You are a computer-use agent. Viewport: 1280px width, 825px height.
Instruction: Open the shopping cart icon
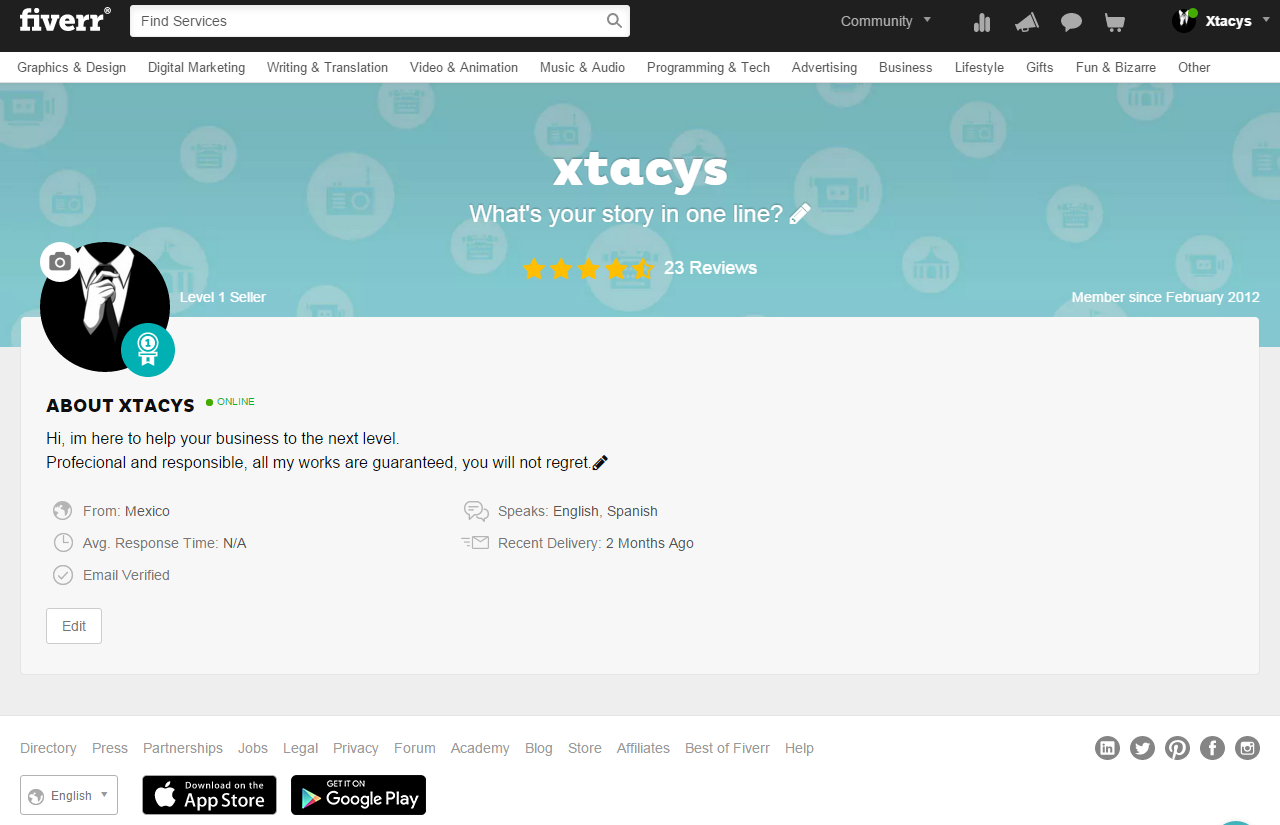point(1114,22)
